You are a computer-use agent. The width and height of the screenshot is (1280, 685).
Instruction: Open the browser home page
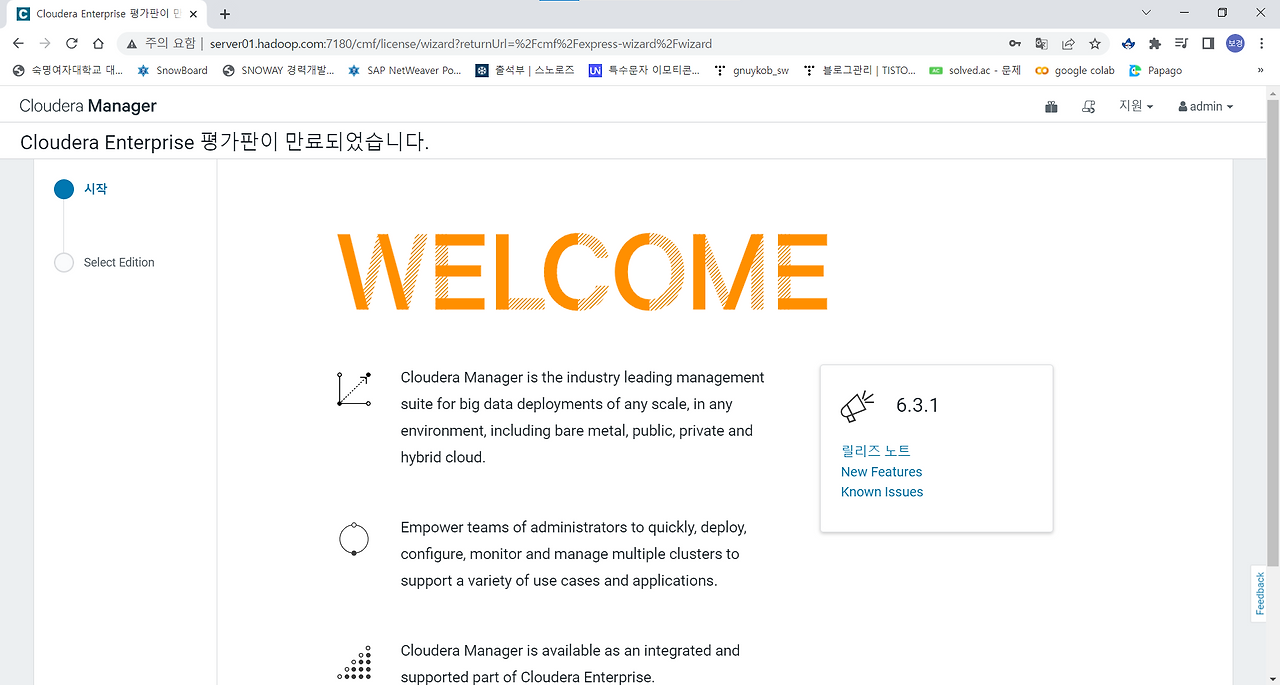pos(98,43)
